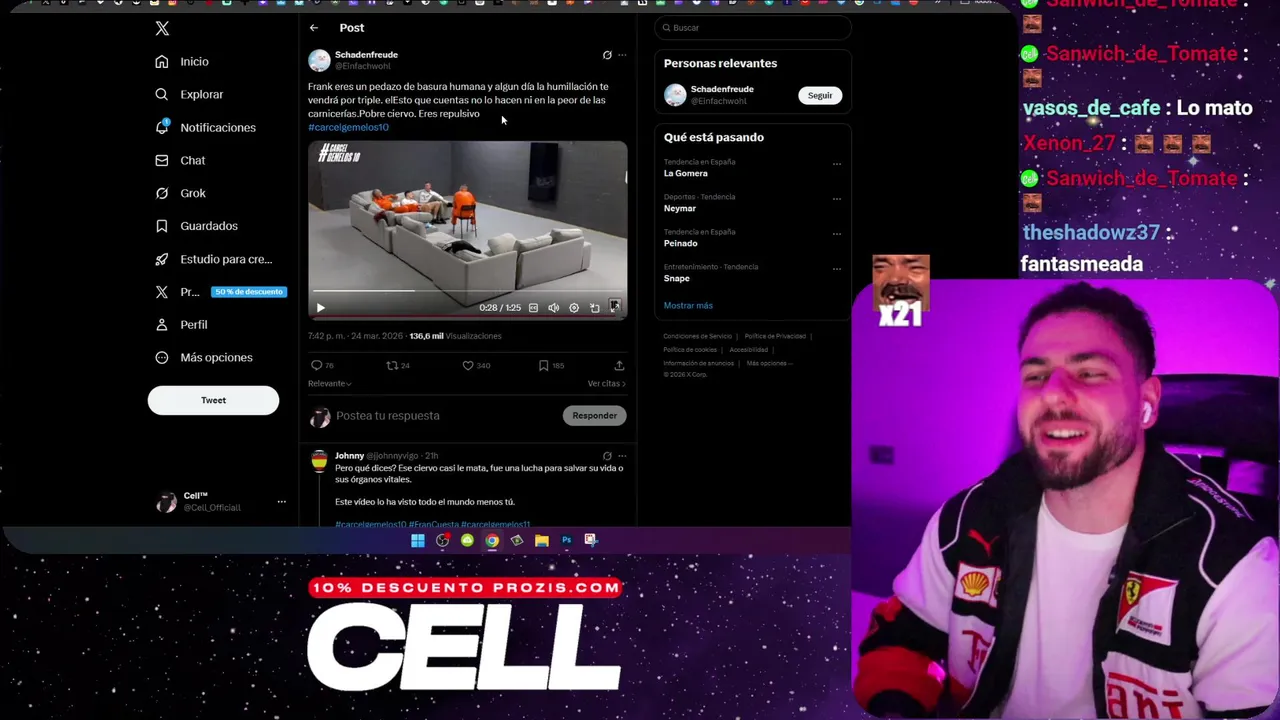Click the video progress bar
1280x720 pixels.
pyautogui.click(x=467, y=291)
